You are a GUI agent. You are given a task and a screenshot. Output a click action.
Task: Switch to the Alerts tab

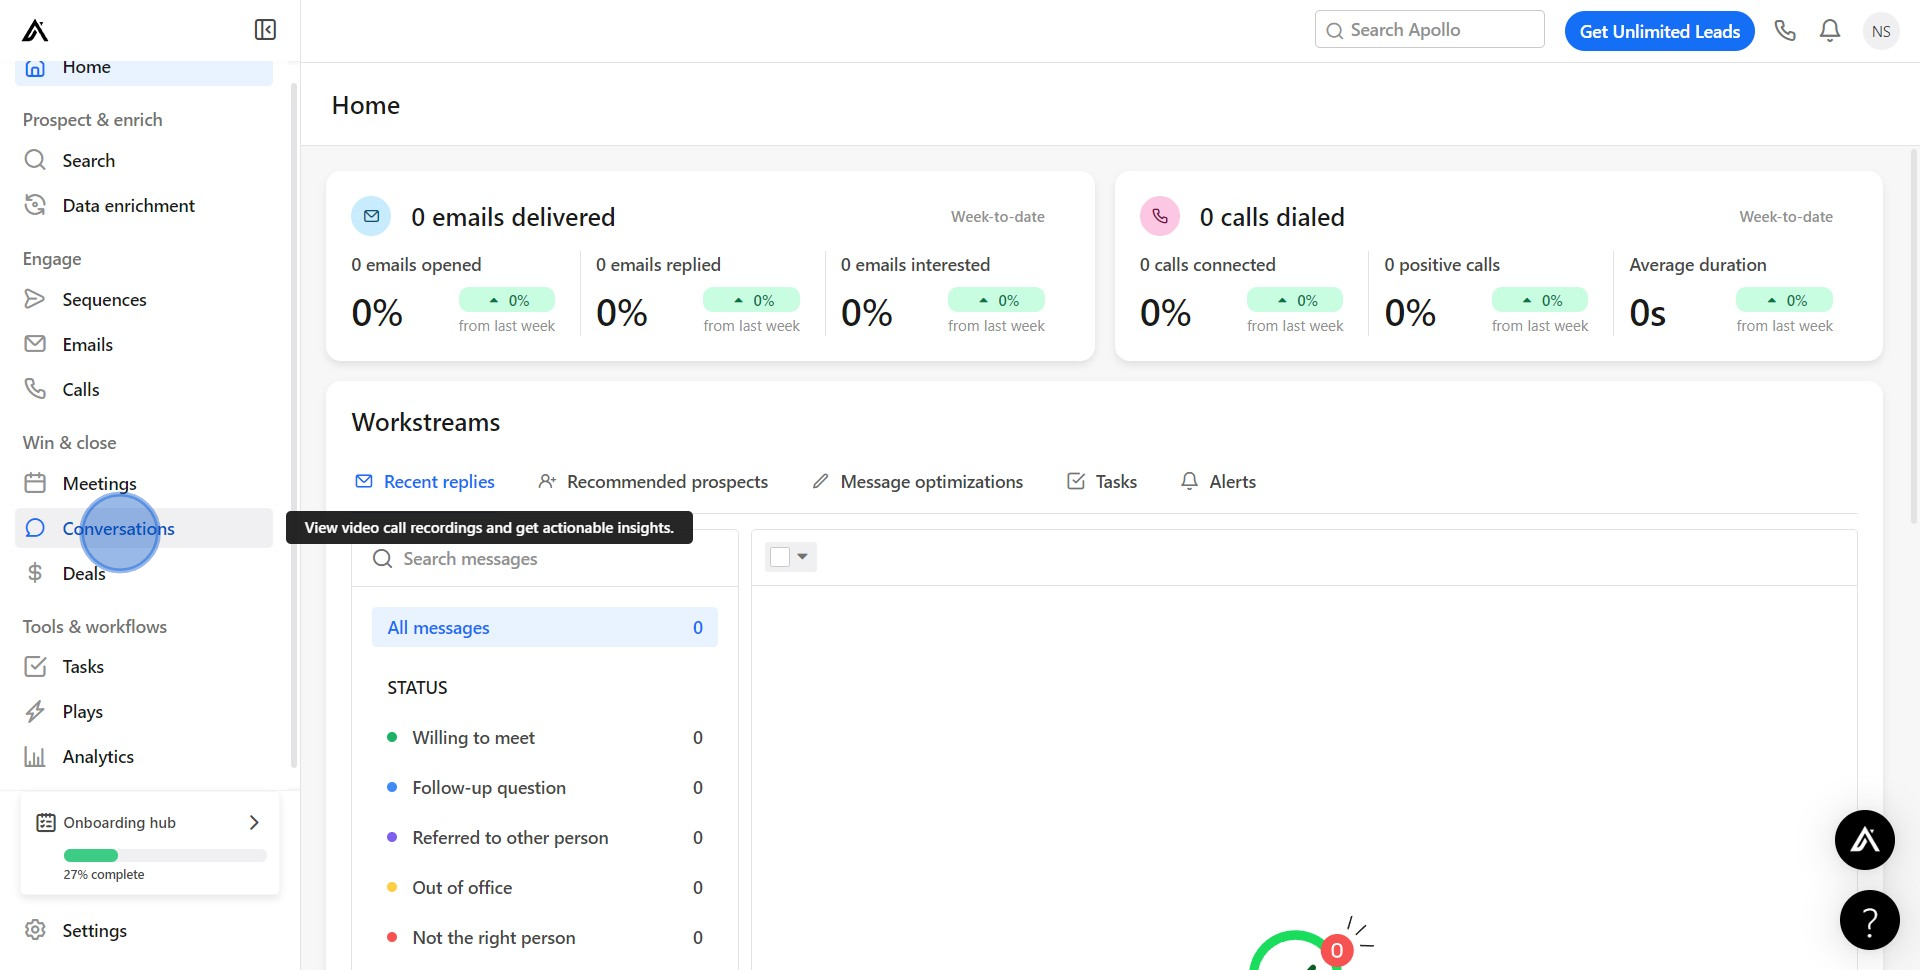[1218, 481]
